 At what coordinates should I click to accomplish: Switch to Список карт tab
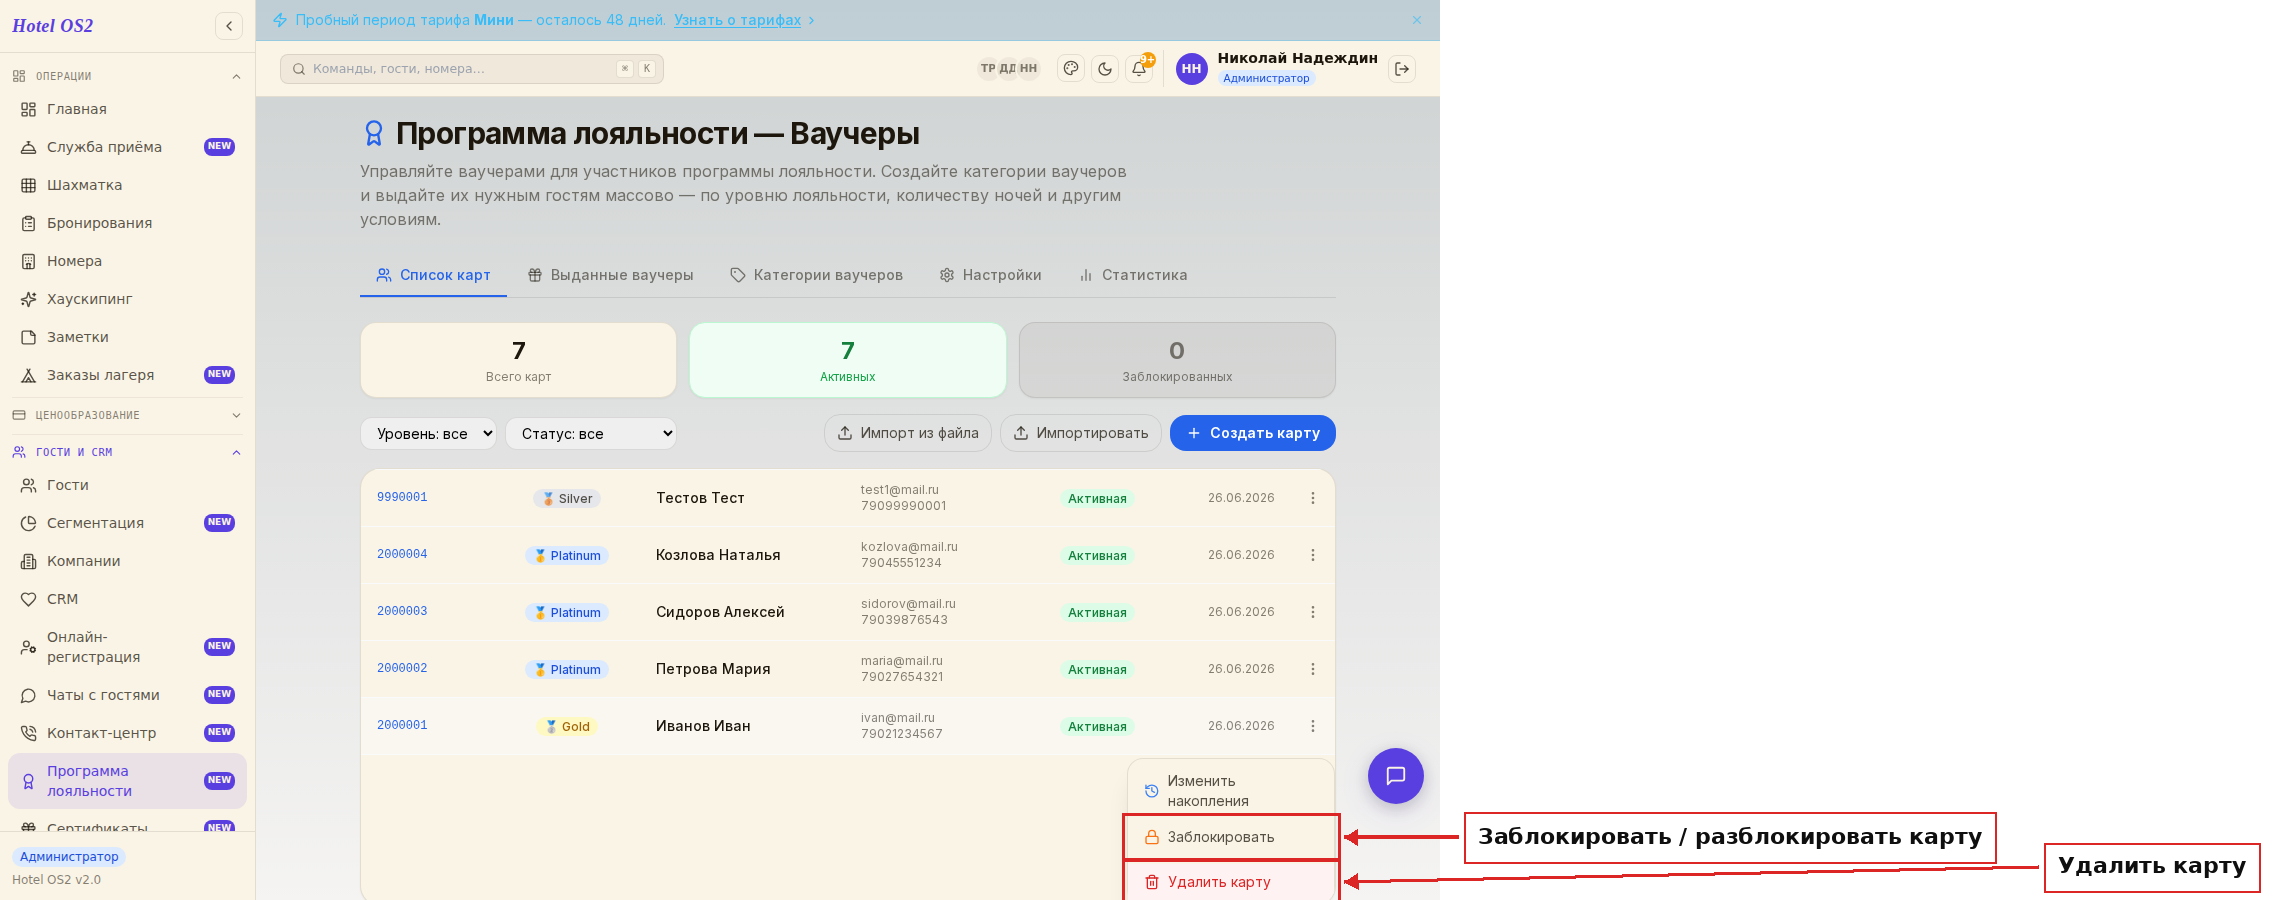(x=433, y=275)
